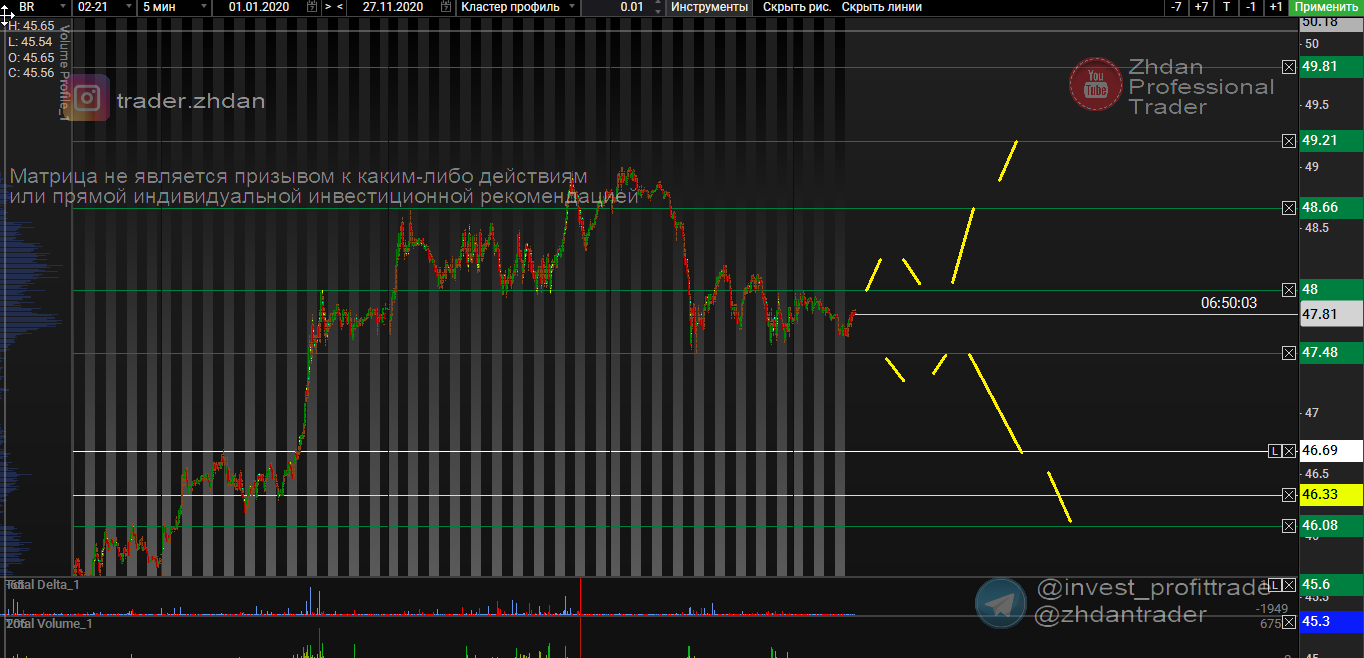Remove the 49.81 level line via X
Image resolution: width=1364 pixels, height=658 pixels.
1289,67
